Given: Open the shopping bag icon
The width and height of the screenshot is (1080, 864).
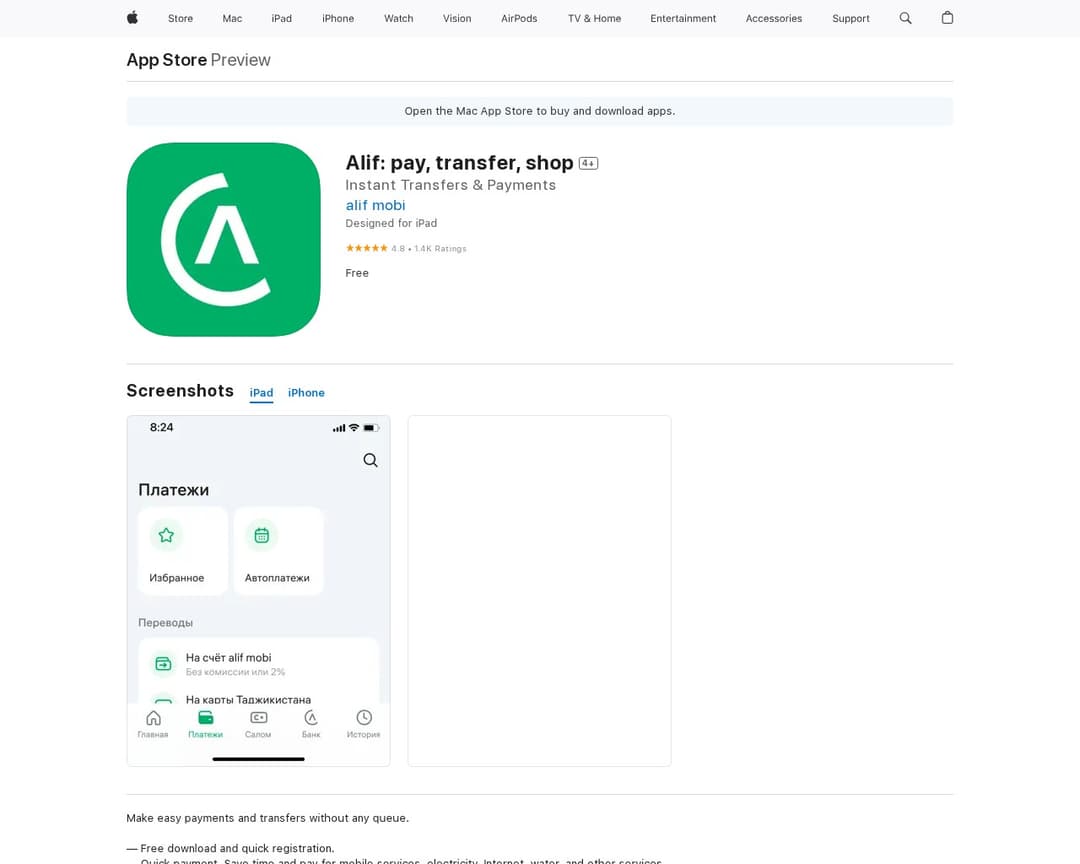Looking at the screenshot, I should pyautogui.click(x=947, y=18).
